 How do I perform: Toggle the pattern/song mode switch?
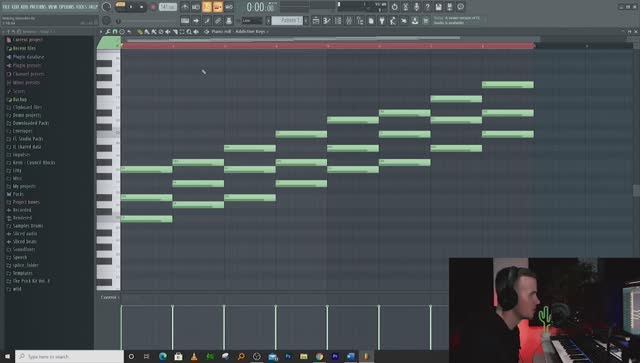pos(120,5)
